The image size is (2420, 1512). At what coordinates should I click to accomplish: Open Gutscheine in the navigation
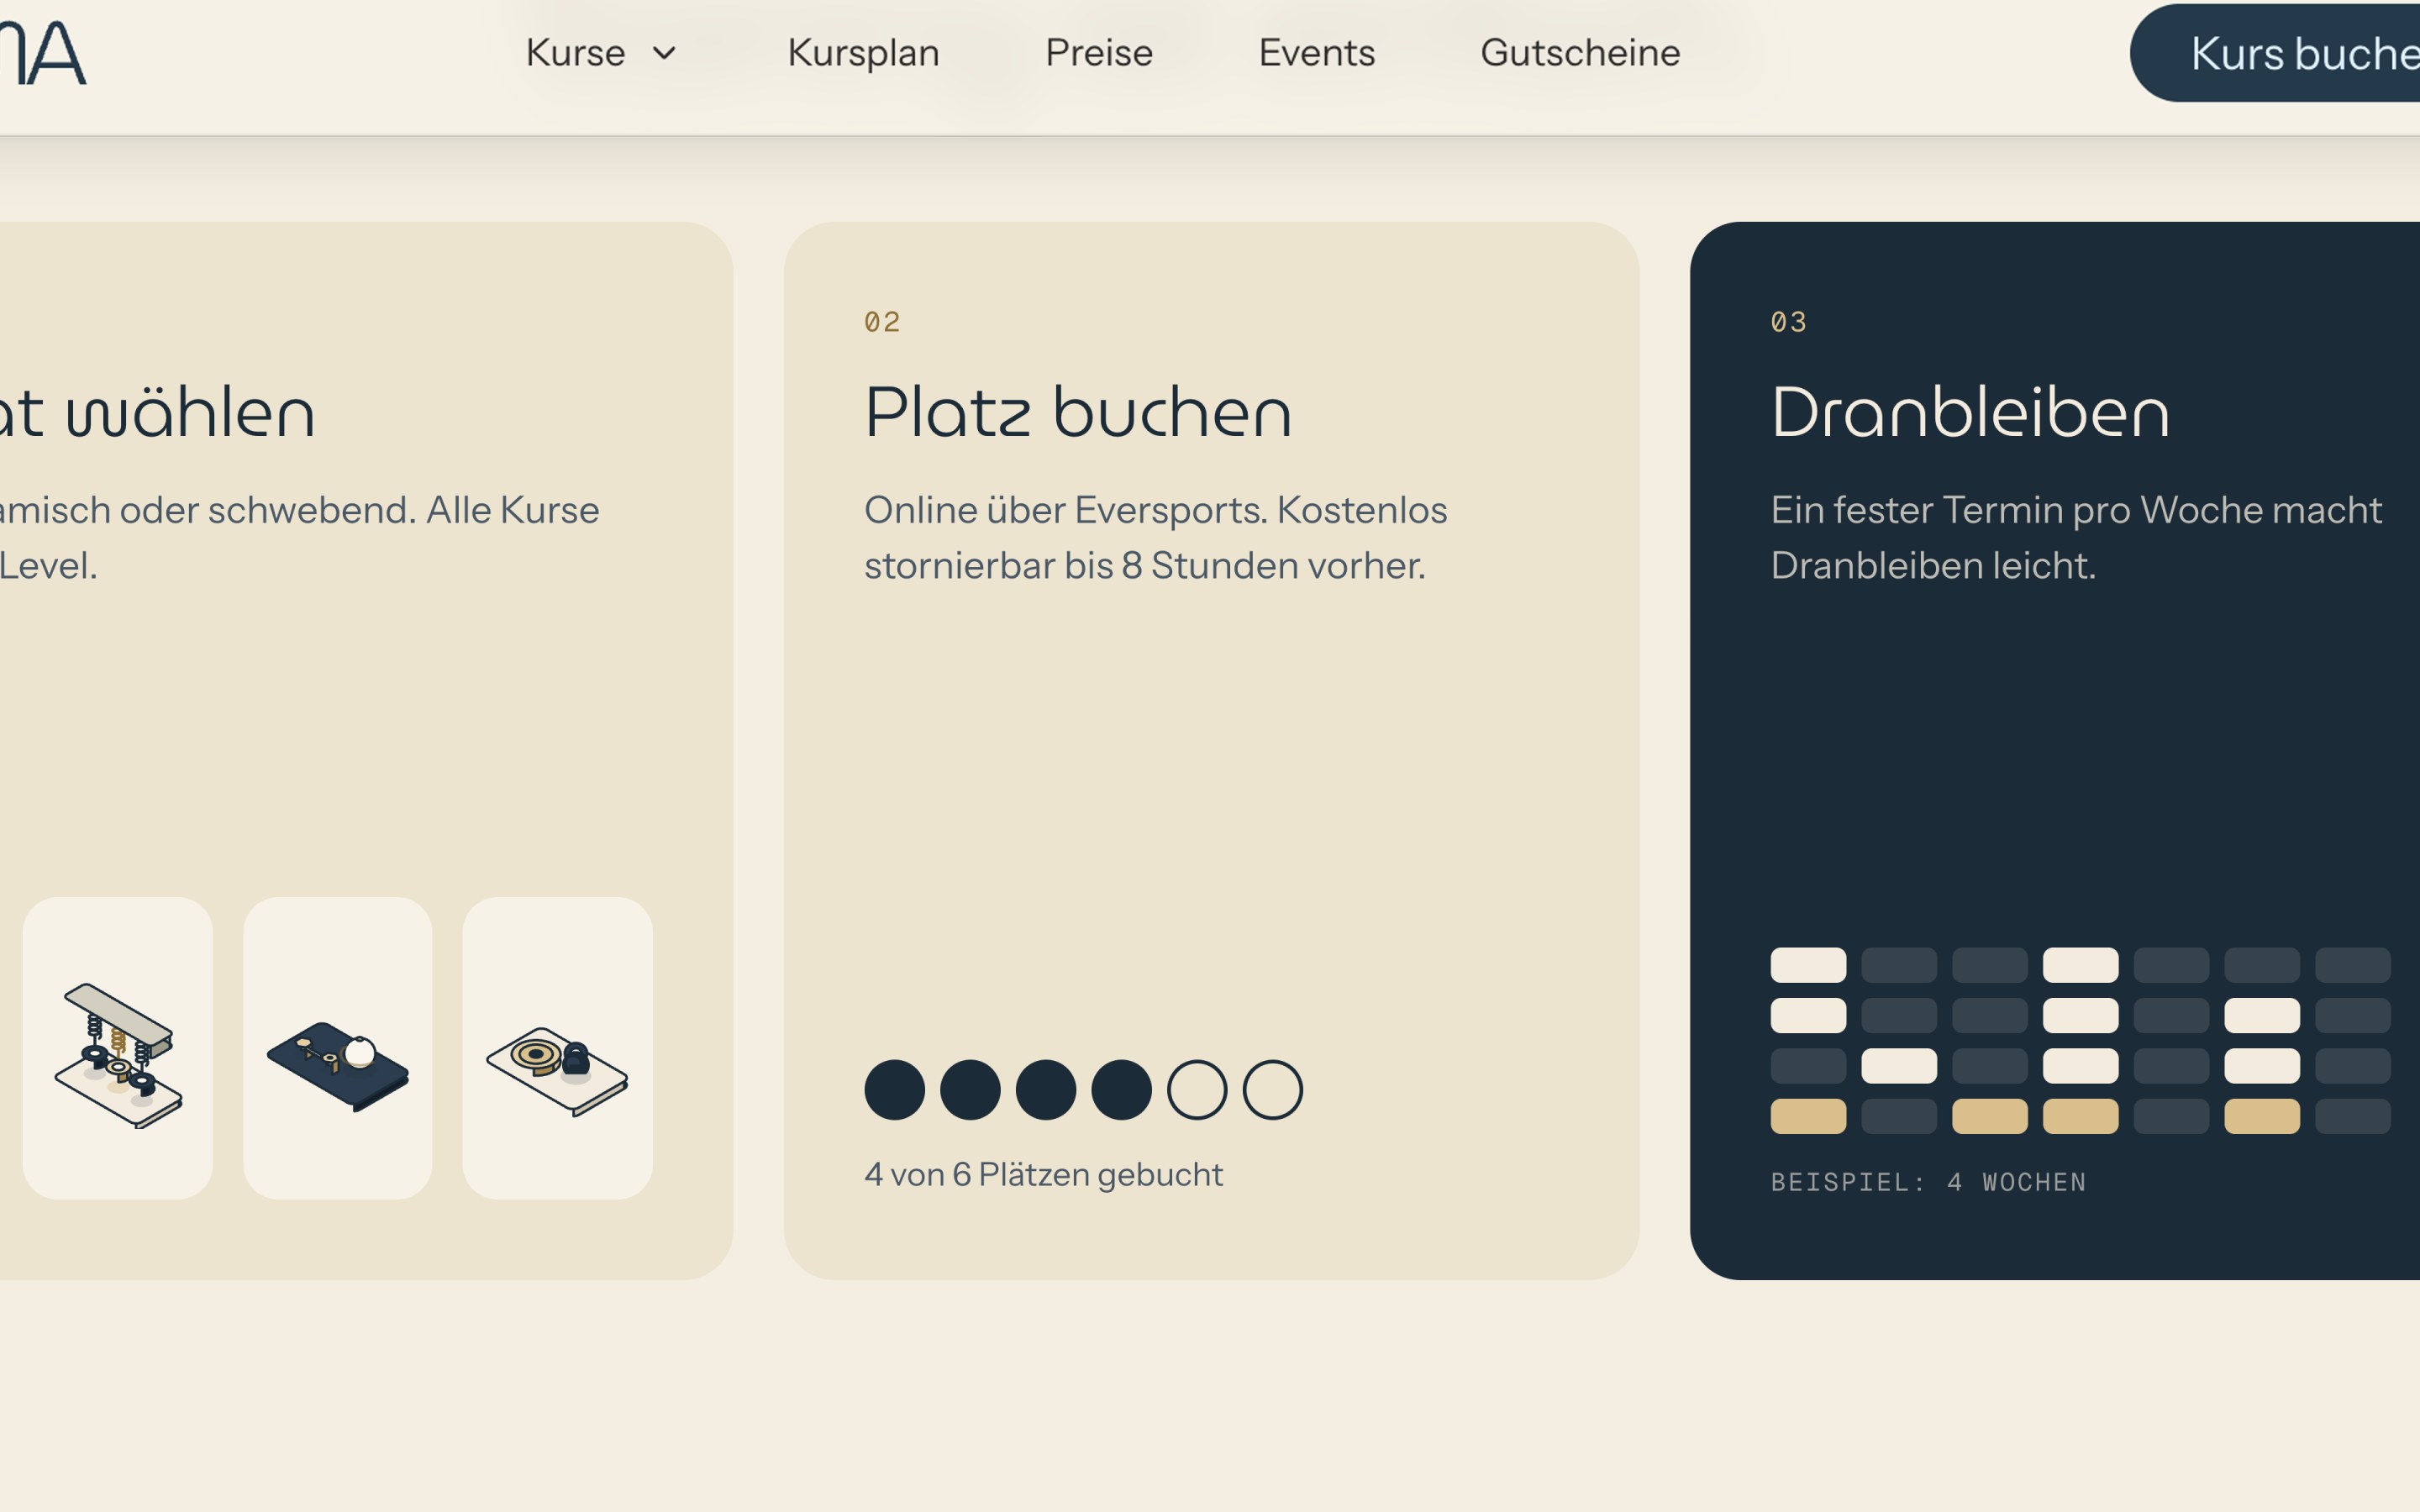pos(1580,53)
